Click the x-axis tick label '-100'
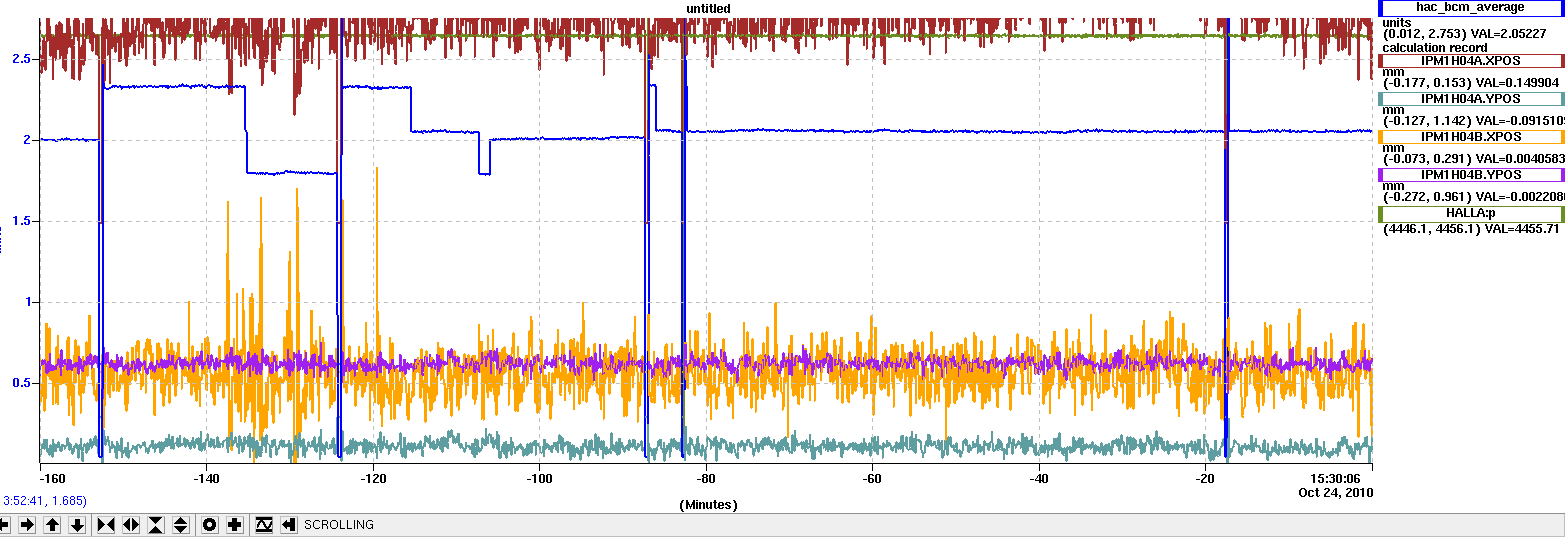 click(539, 479)
